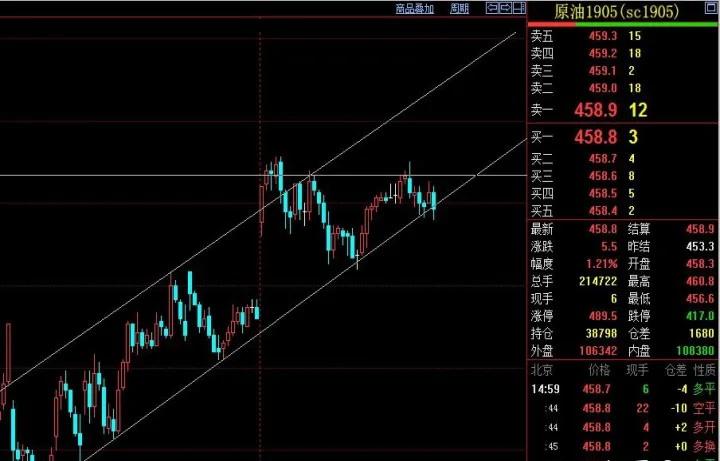
Task: Click the 最低 low price 456.6
Action: tap(700, 299)
